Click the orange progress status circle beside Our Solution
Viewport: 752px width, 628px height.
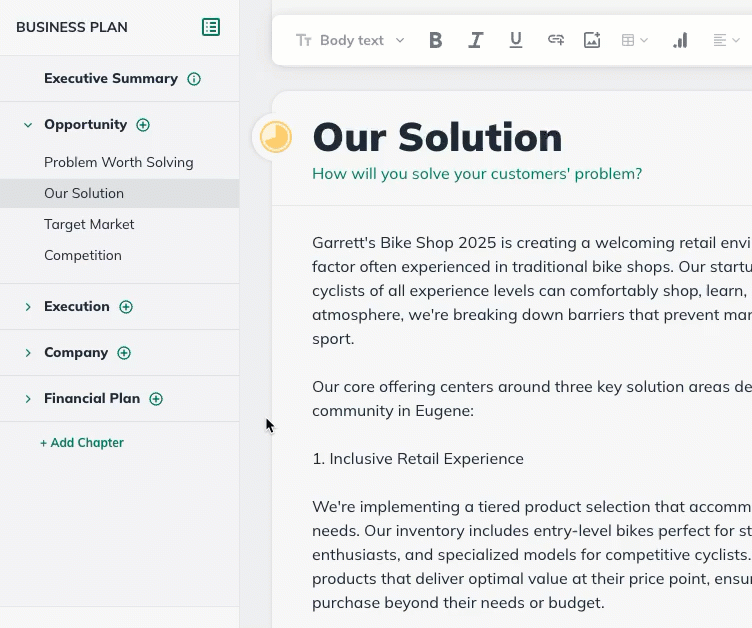[x=276, y=137]
